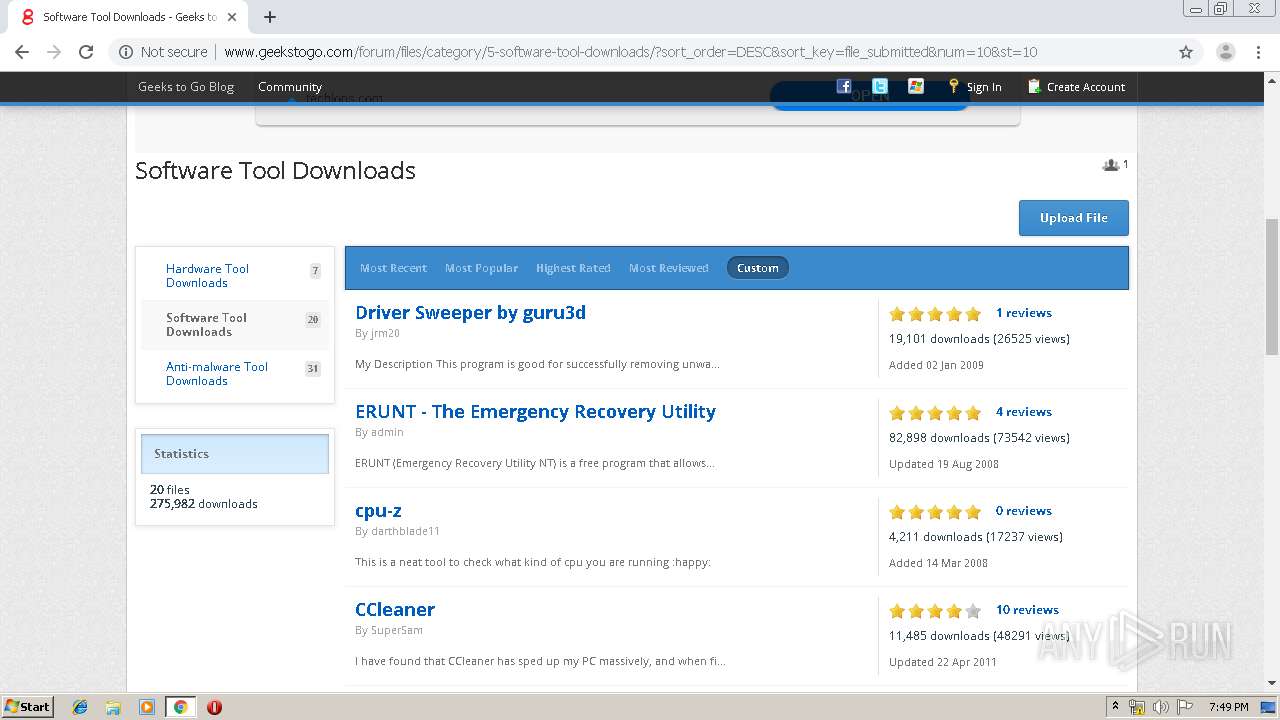
Task: Sort by the Most Reviewed tab
Action: [x=668, y=268]
